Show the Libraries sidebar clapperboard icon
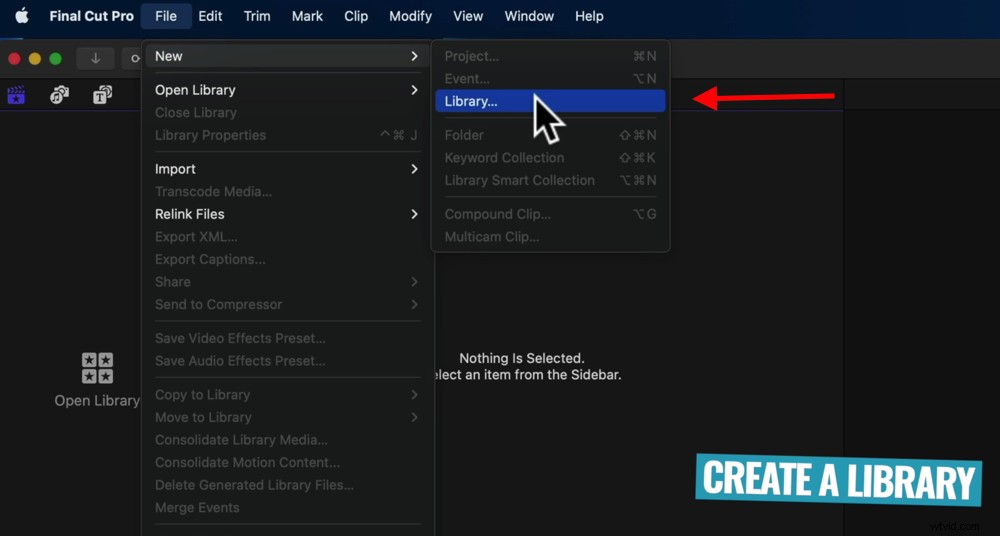Viewport: 1000px width, 536px height. coord(16,95)
